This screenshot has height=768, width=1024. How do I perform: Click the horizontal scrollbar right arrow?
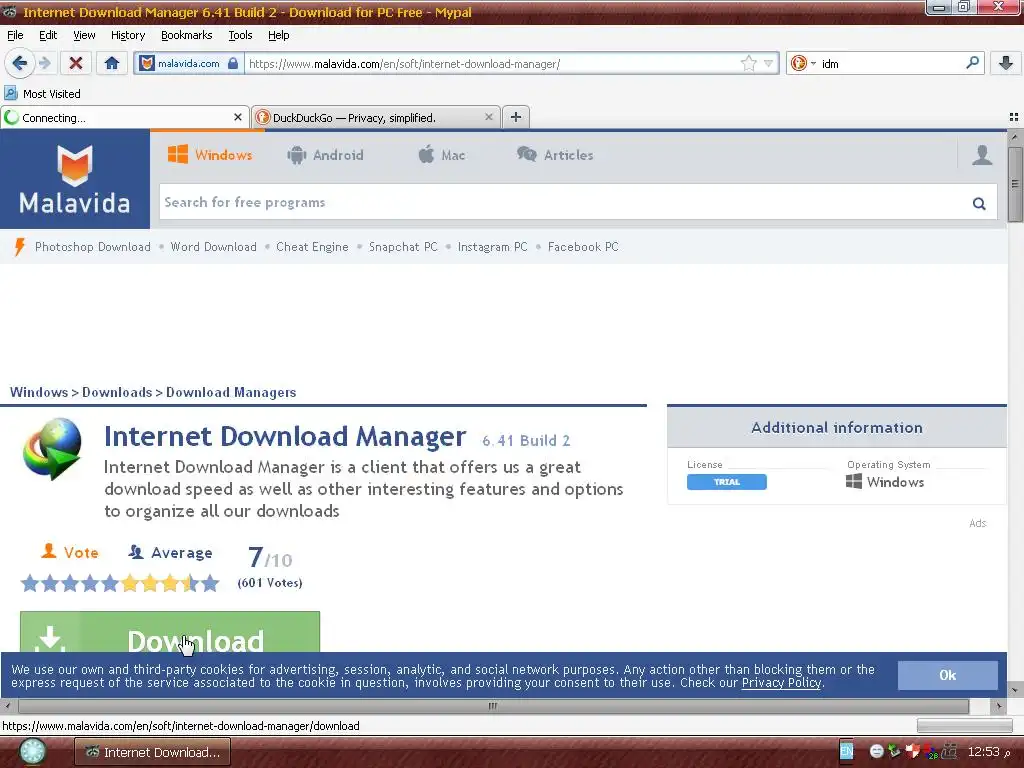coord(999,706)
